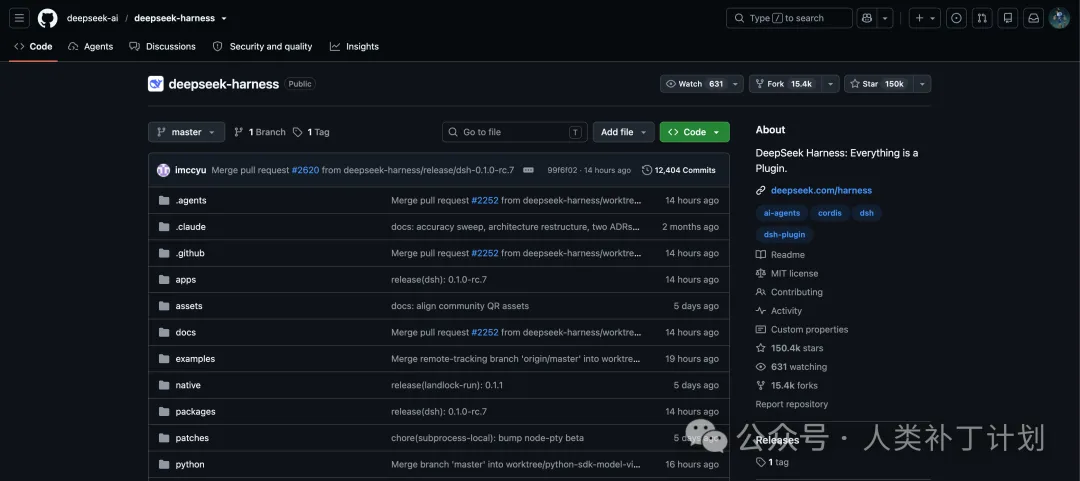Click the apps folder icon

164,280
